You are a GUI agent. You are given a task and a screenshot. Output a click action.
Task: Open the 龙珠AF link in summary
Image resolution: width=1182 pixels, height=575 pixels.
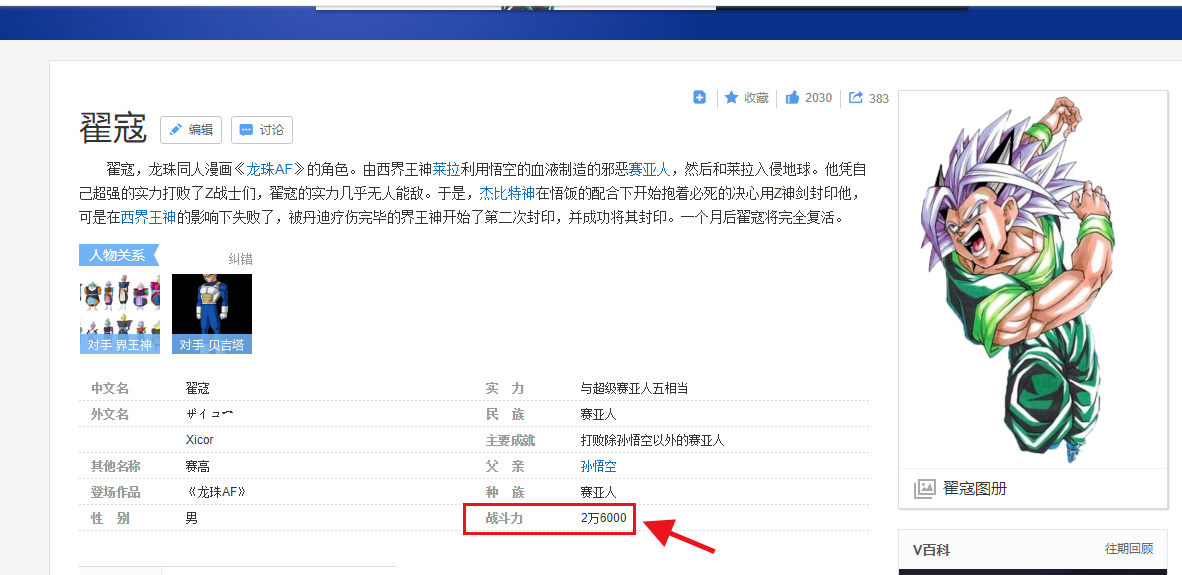point(269,168)
